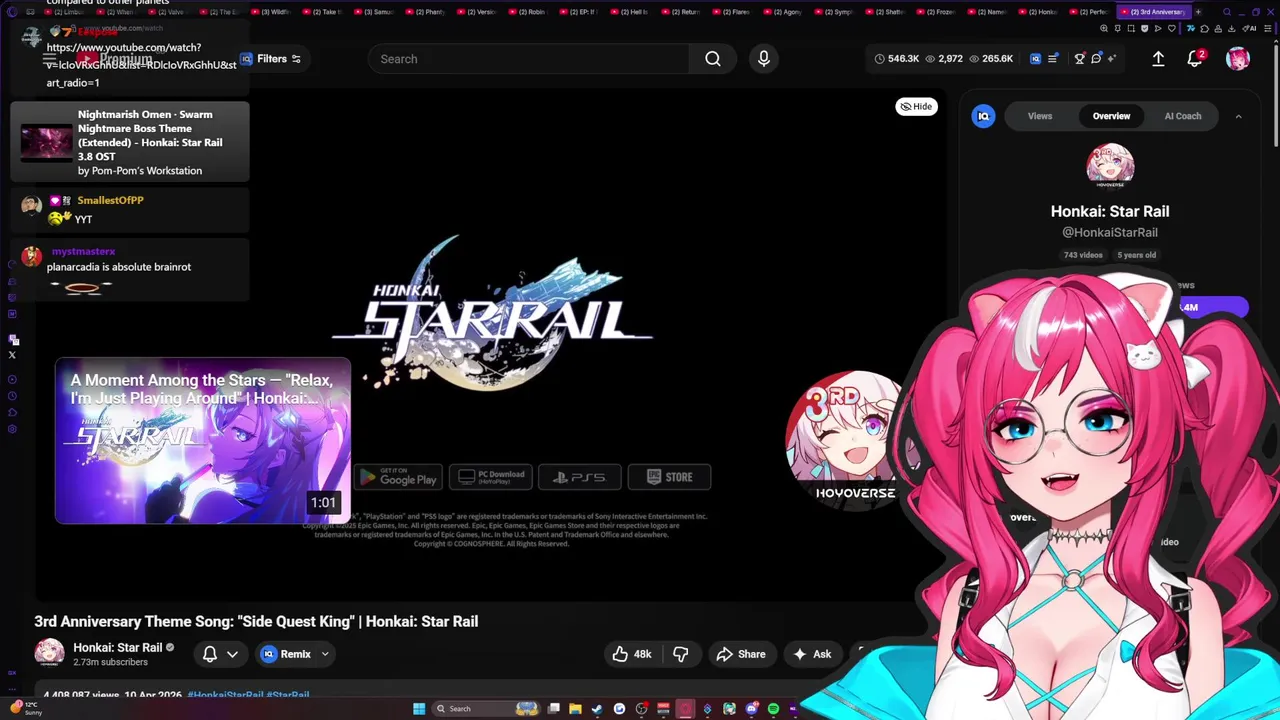The height and width of the screenshot is (720, 1280).
Task: Click mystmasterx username in chat overlay
Action: click(83, 252)
